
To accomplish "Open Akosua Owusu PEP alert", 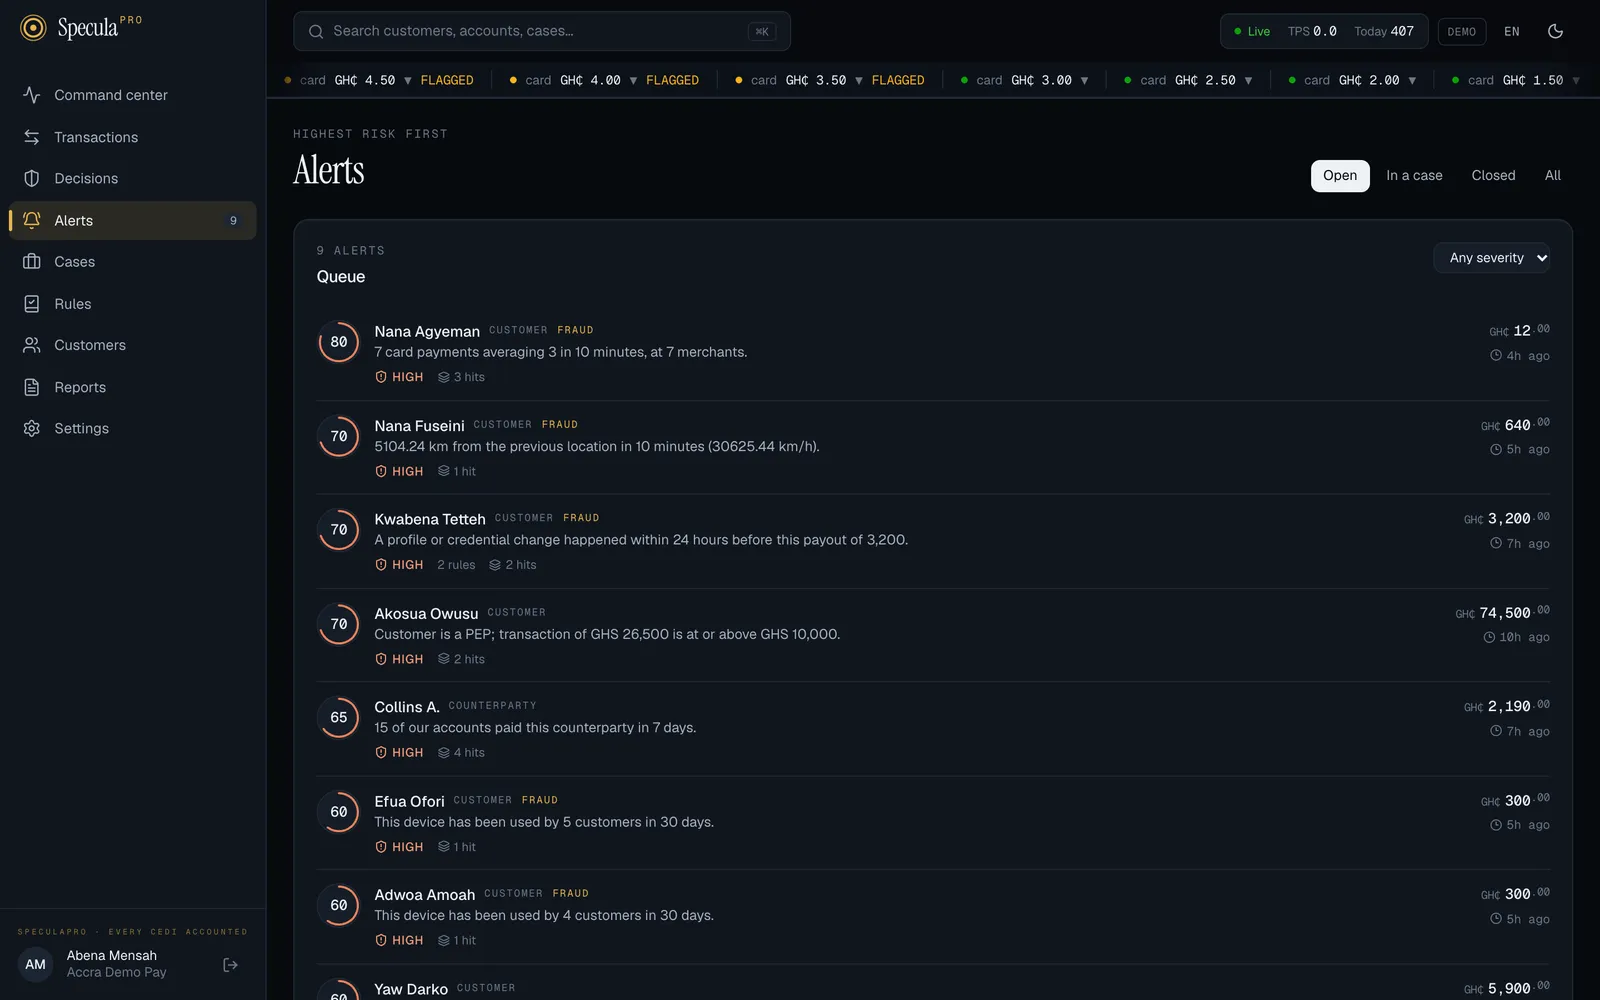I will pos(933,635).
